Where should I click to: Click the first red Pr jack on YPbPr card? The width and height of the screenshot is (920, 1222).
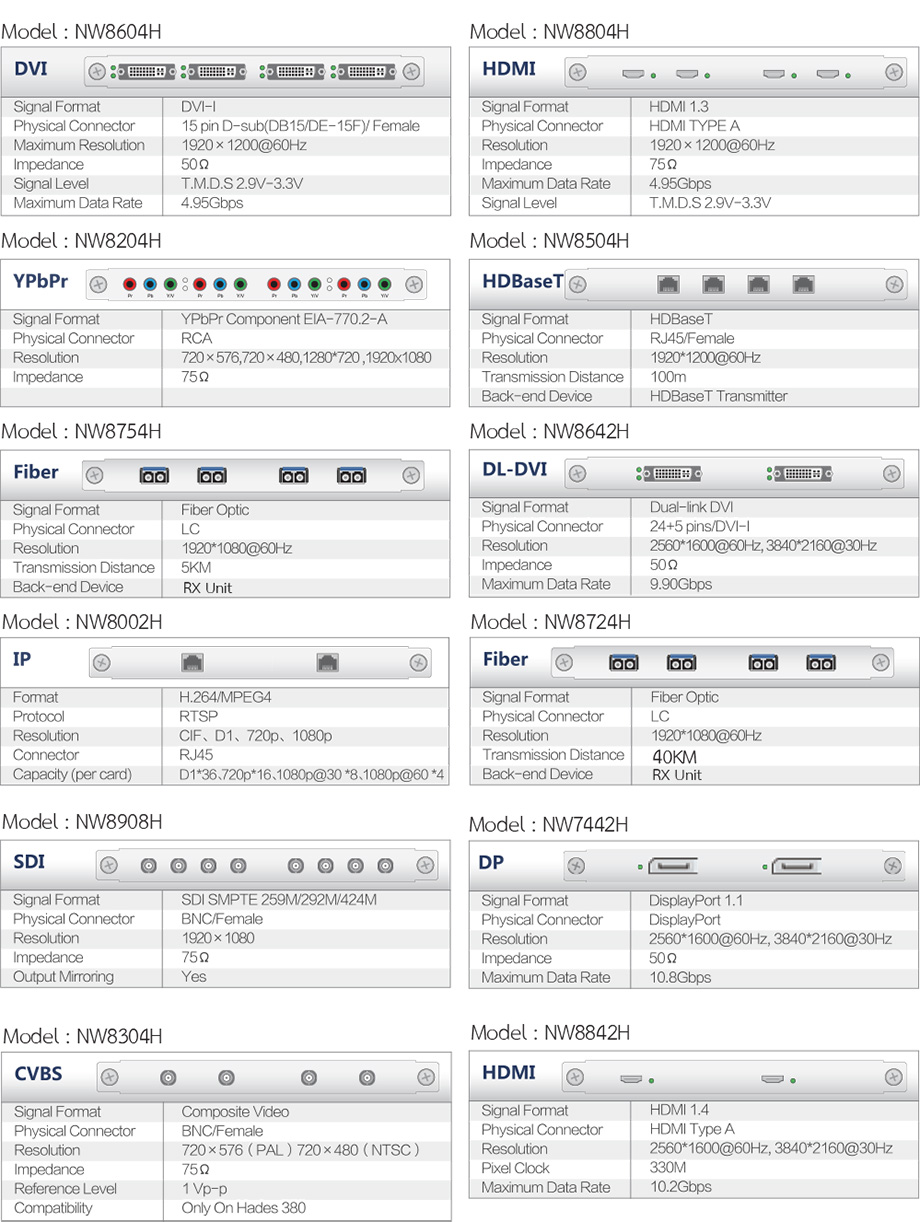pyautogui.click(x=129, y=284)
